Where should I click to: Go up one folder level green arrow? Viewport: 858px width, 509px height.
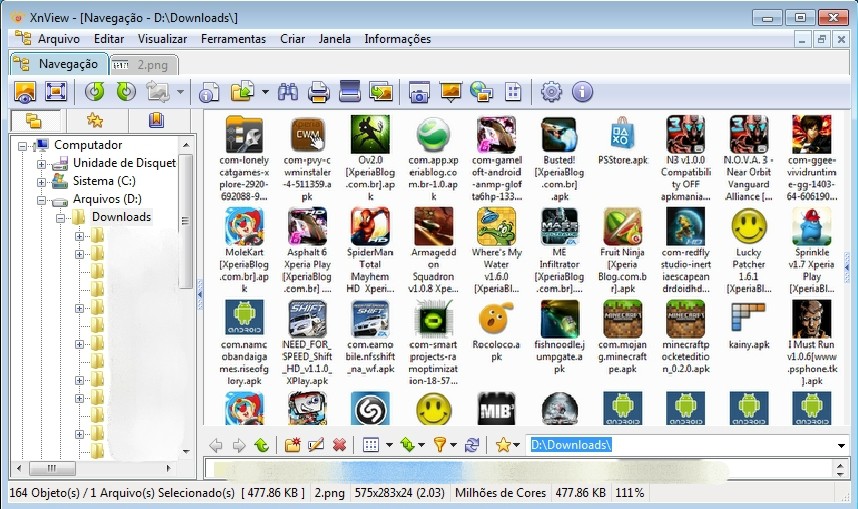click(x=262, y=446)
